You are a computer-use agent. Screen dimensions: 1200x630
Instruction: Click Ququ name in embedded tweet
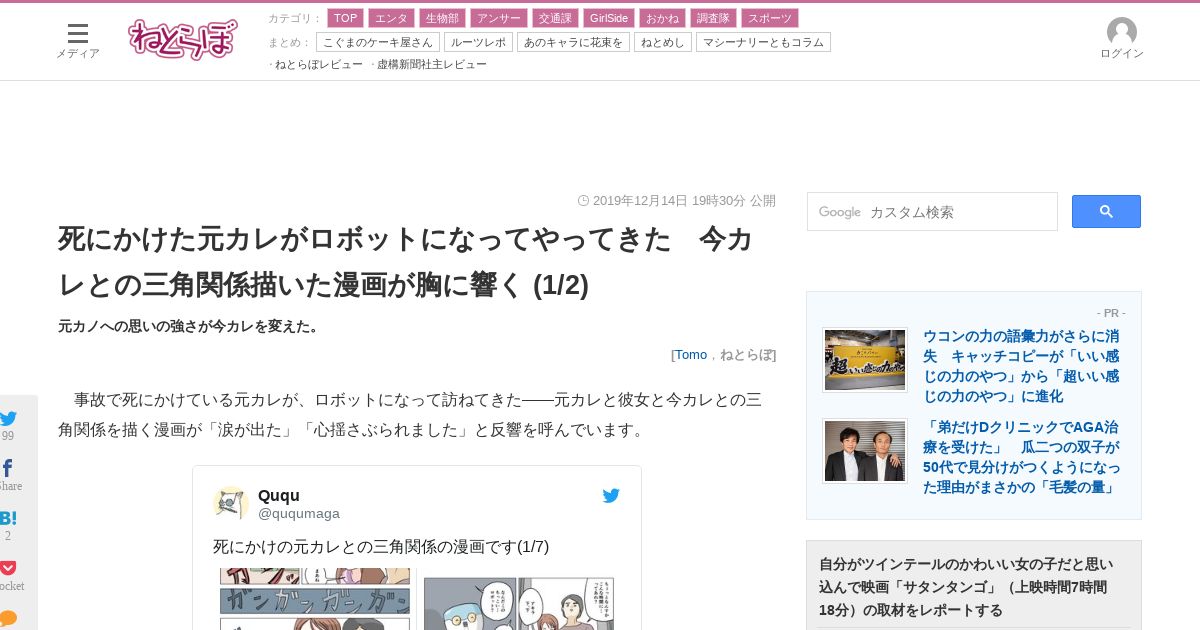click(x=279, y=496)
